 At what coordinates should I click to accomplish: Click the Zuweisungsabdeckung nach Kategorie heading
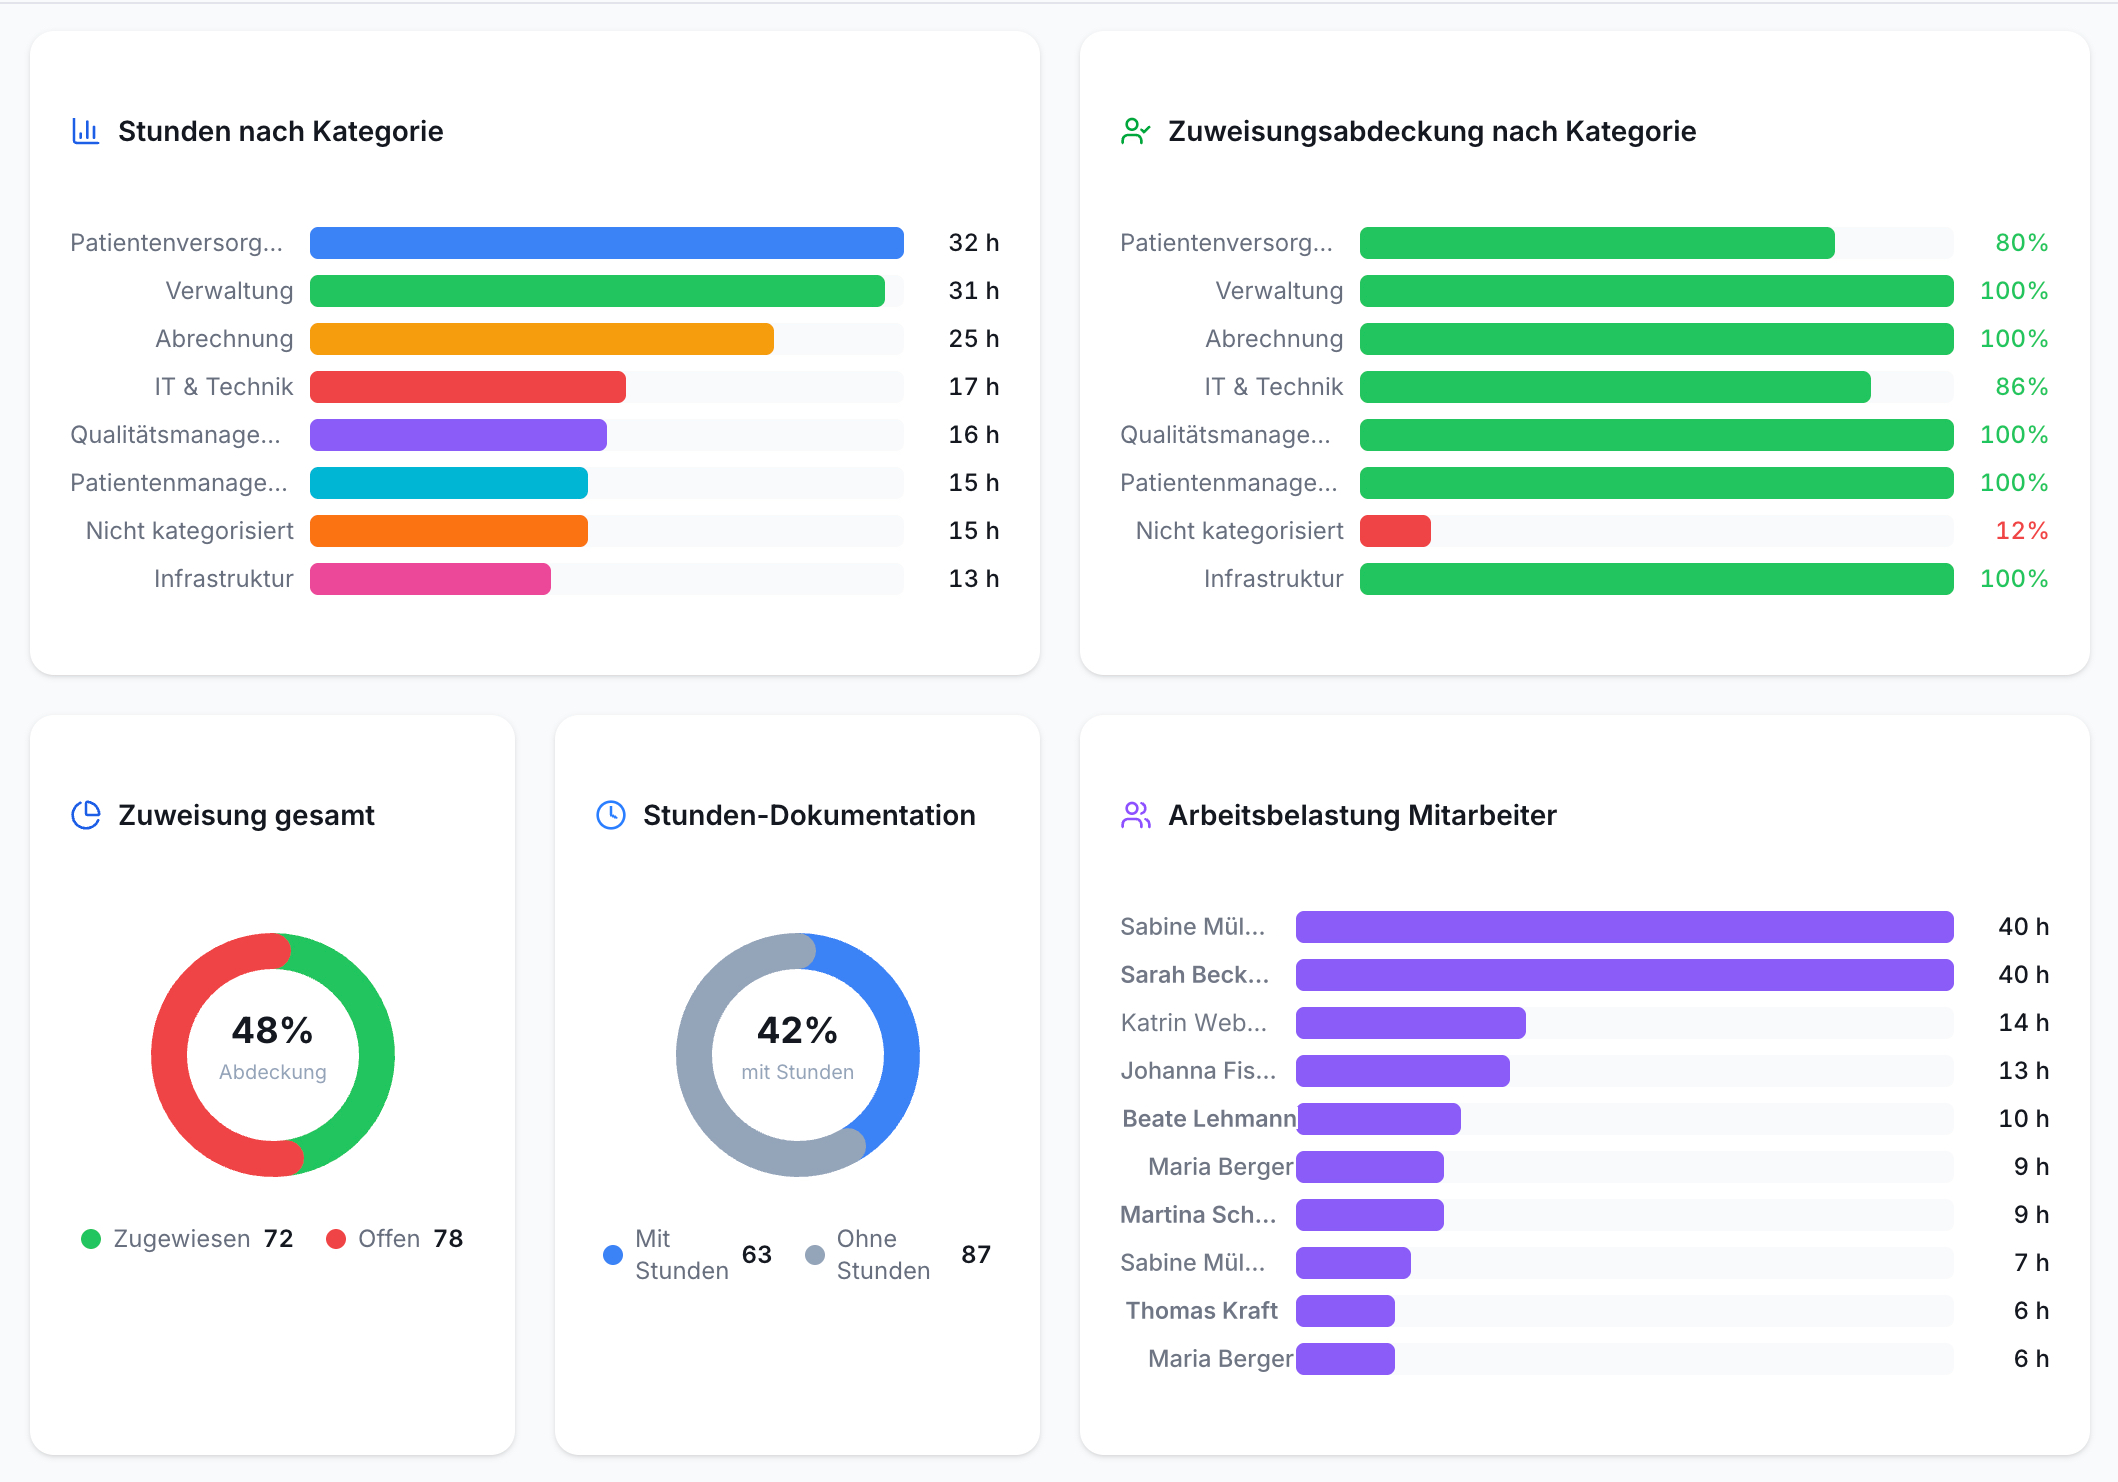(x=1432, y=131)
